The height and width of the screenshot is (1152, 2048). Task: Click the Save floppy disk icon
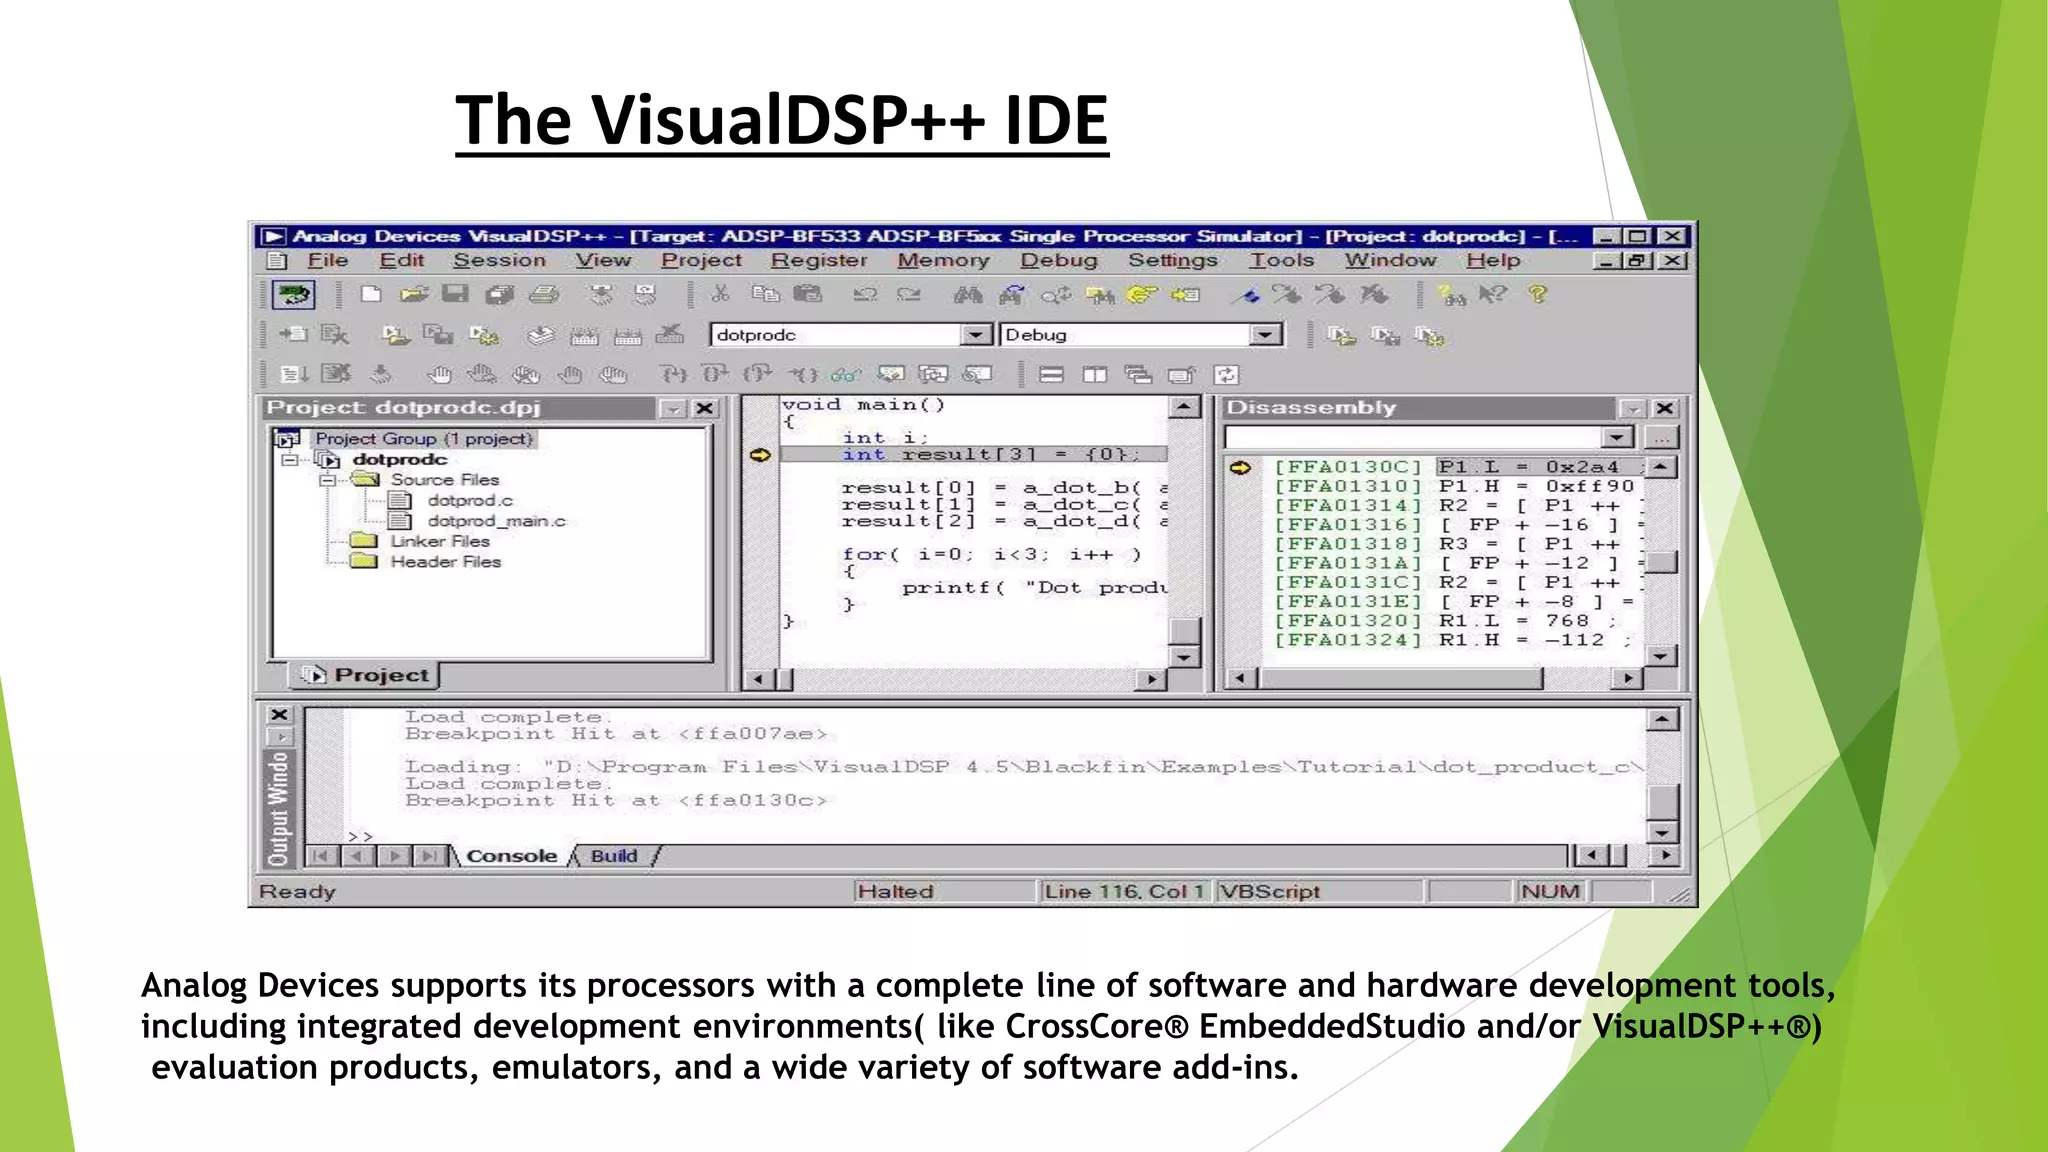456,294
